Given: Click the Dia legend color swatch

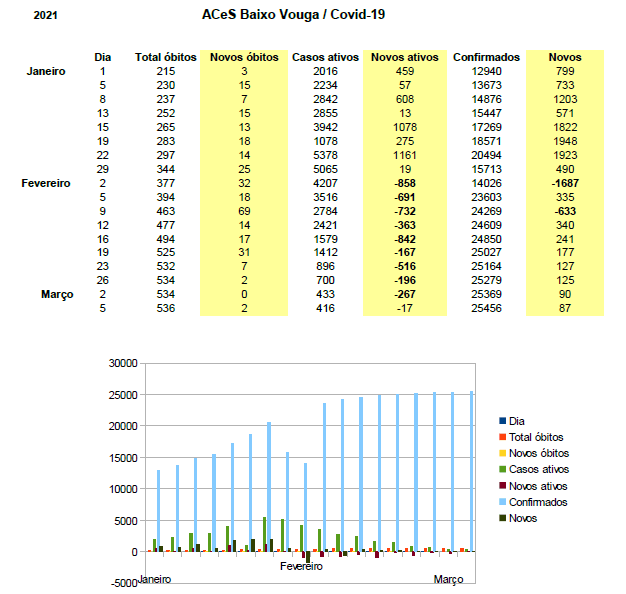Looking at the screenshot, I should coord(503,421).
